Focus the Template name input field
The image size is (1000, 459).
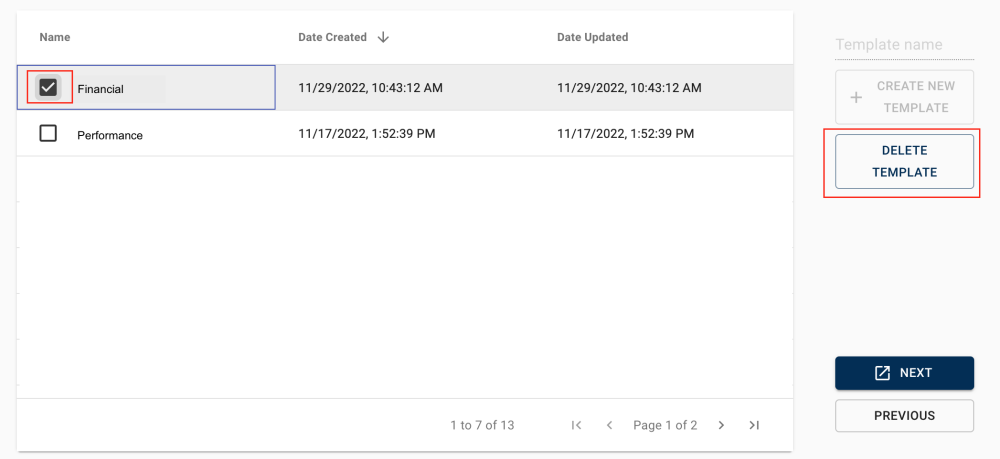[x=889, y=45]
